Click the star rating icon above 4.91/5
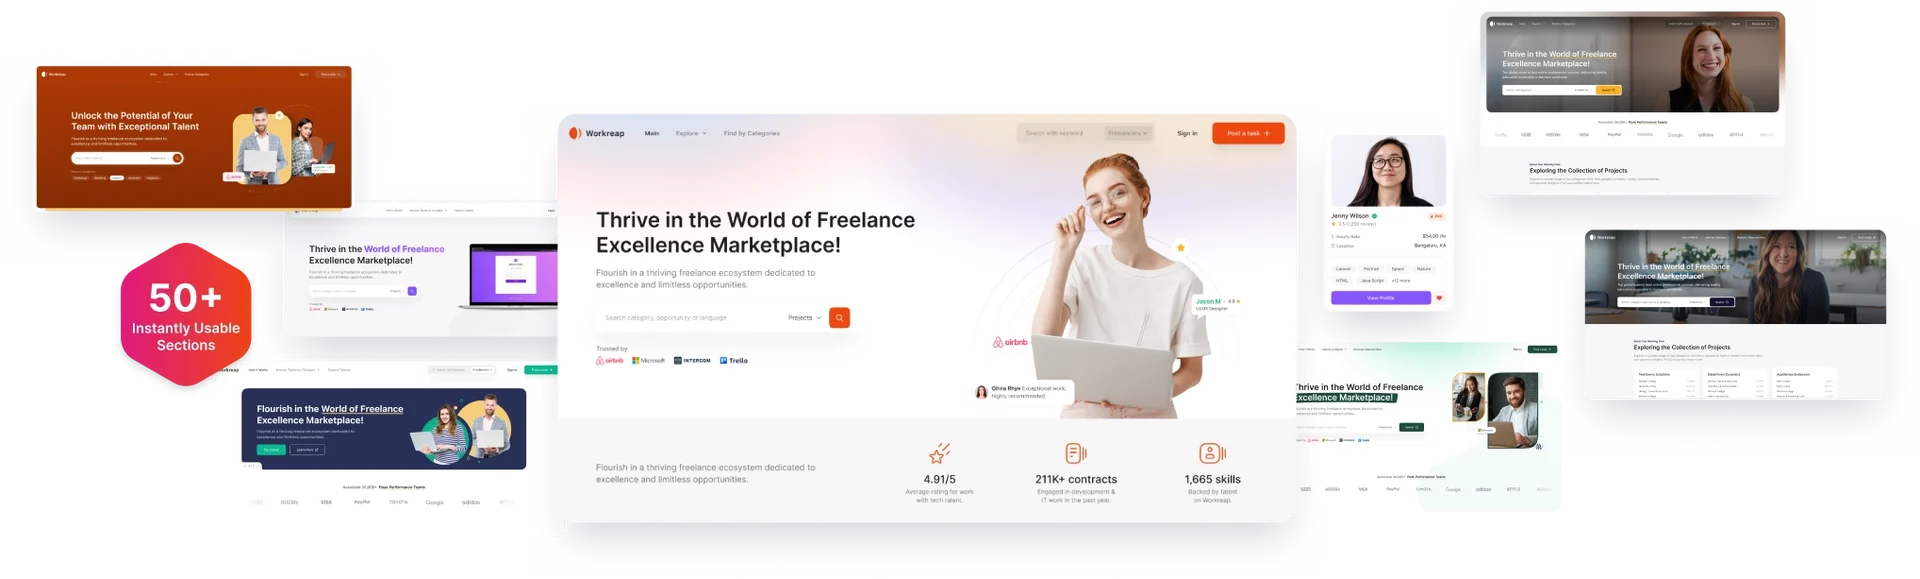1920x579 pixels. [x=939, y=454]
